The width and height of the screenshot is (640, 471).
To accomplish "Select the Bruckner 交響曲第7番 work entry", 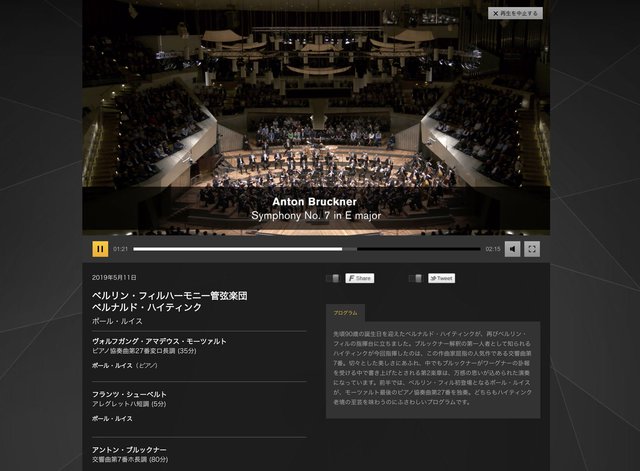I will 130,460.
